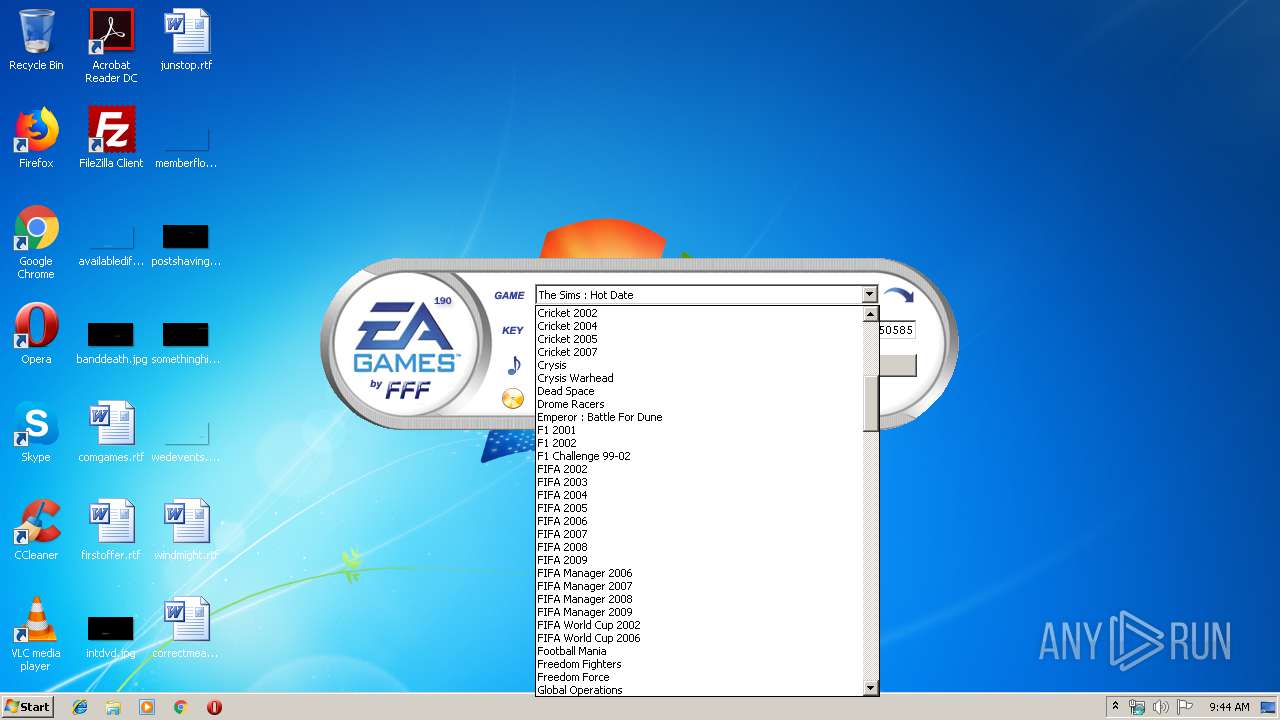Open Action Center flag in tray
Screen dimensions: 1280x720
tap(1185, 707)
